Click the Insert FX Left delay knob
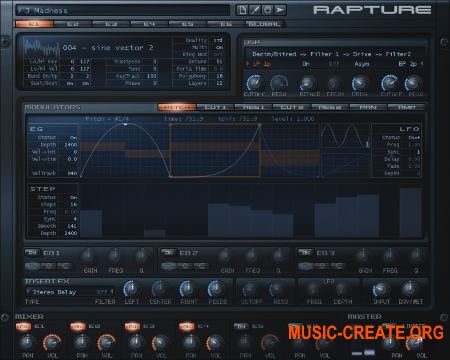This screenshot has width=450, height=360. pyautogui.click(x=131, y=289)
